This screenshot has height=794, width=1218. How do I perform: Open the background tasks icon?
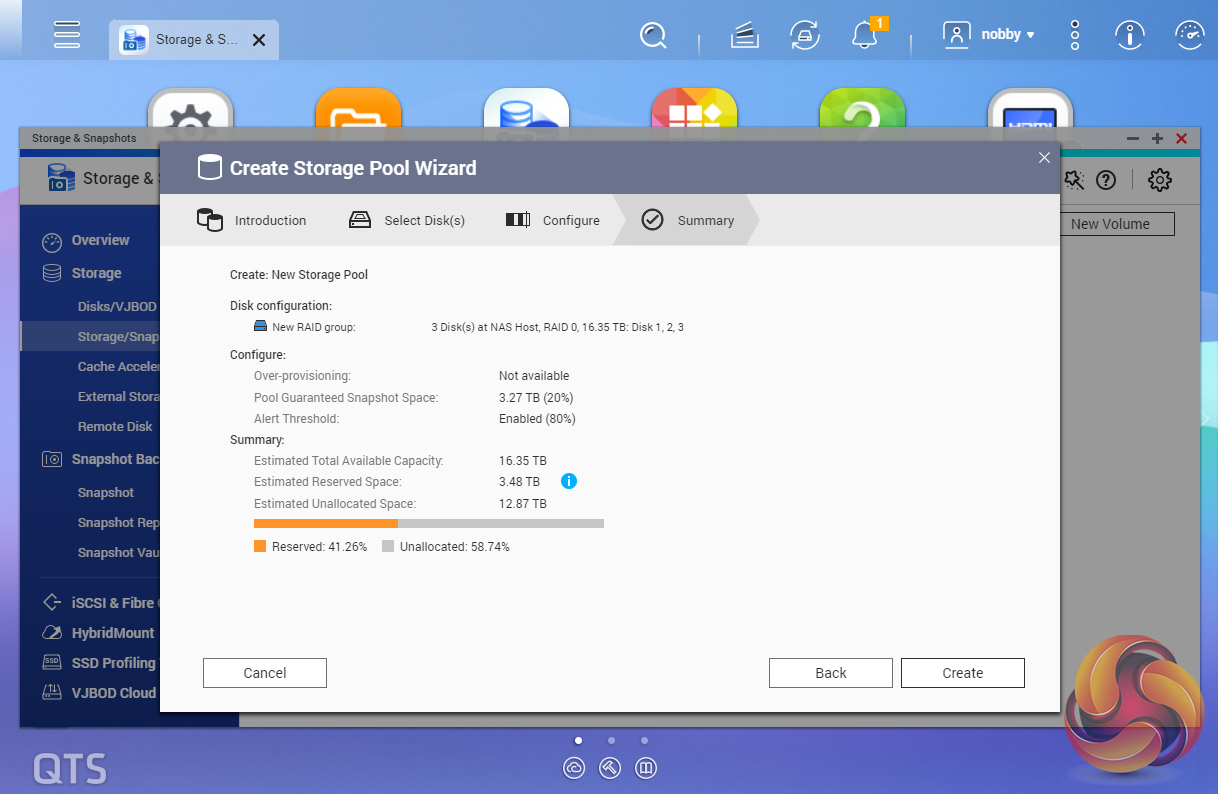coord(743,36)
